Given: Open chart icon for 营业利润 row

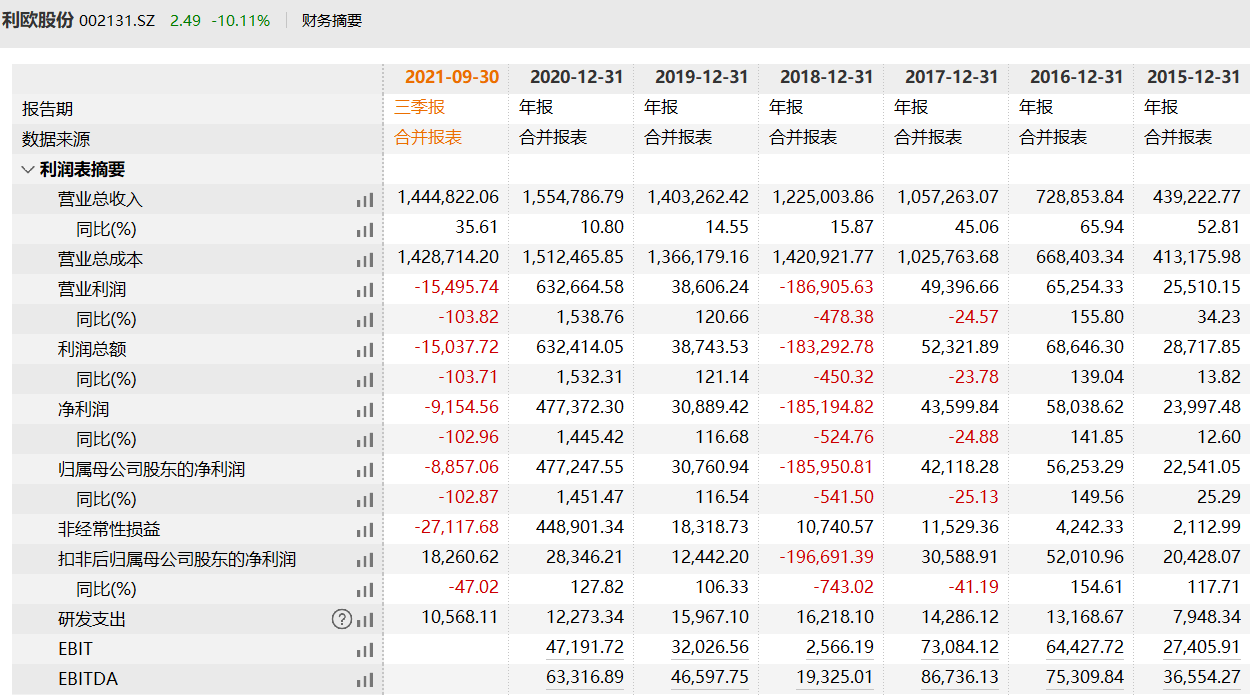Looking at the screenshot, I should tap(364, 290).
